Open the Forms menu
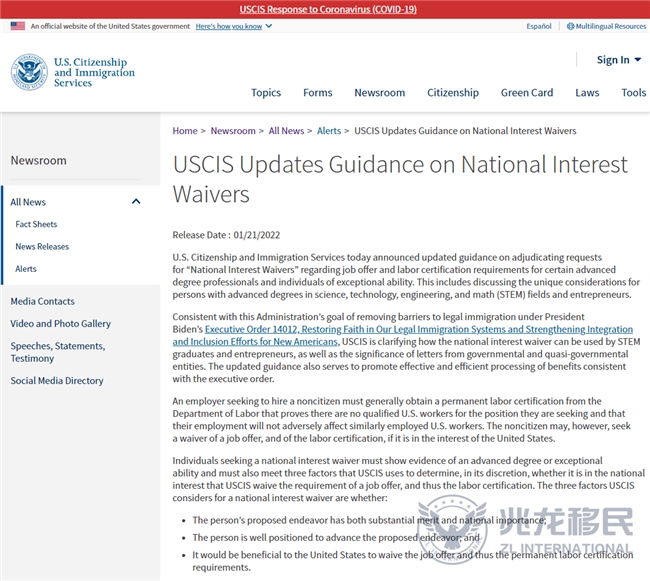This screenshot has width=650, height=581. (318, 92)
